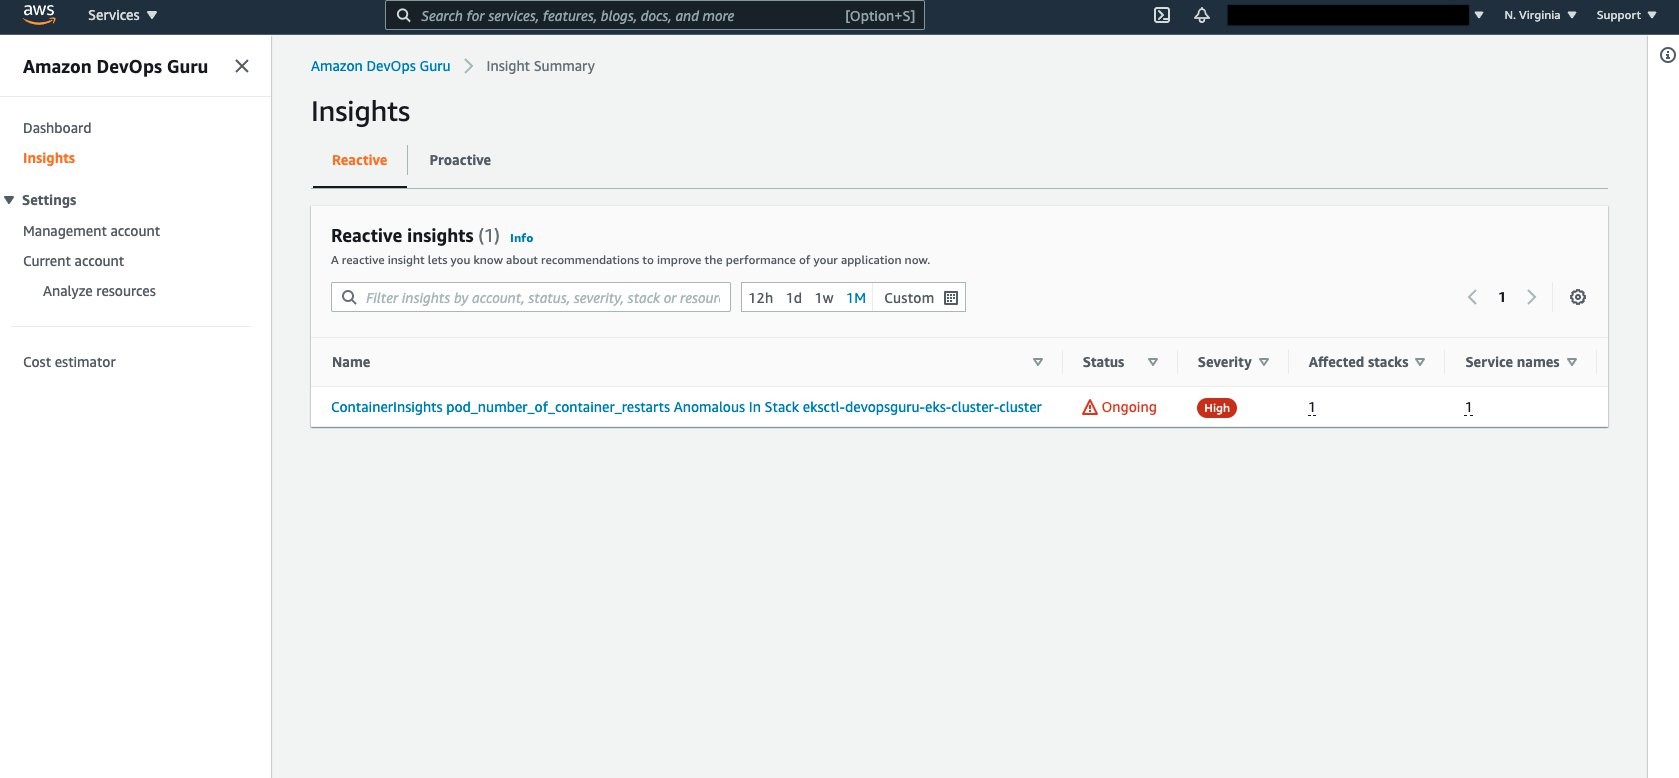
Task: Sort by Status column arrow
Action: coord(1153,362)
